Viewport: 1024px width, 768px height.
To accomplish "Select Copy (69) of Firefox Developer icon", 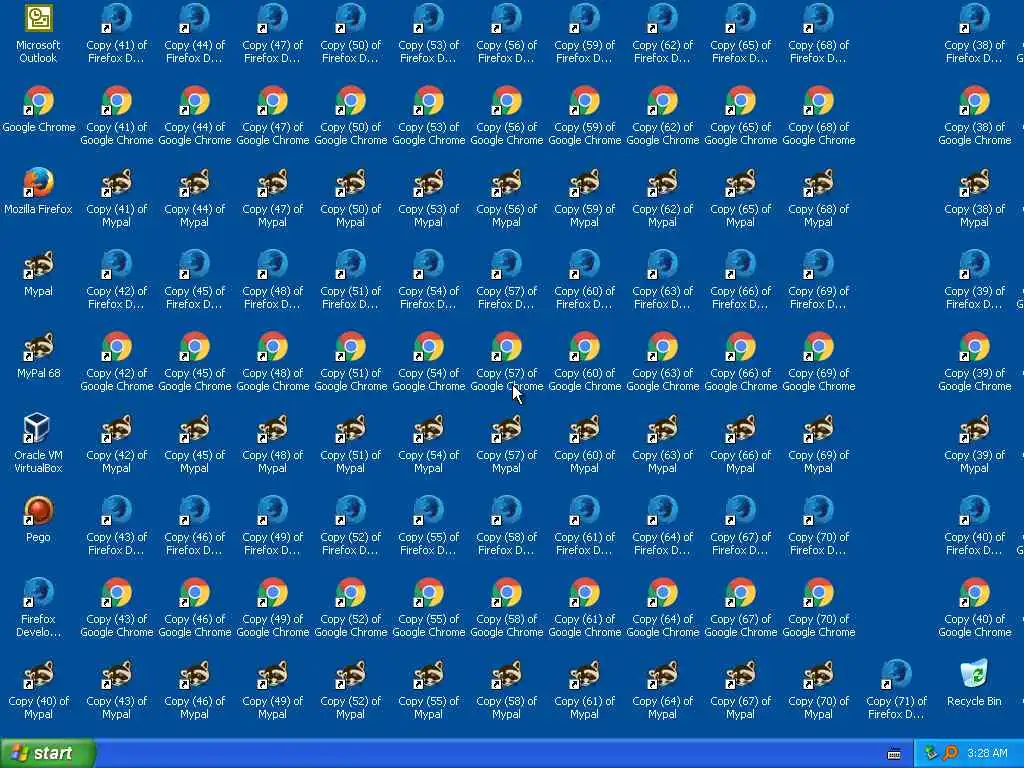I will point(818,265).
